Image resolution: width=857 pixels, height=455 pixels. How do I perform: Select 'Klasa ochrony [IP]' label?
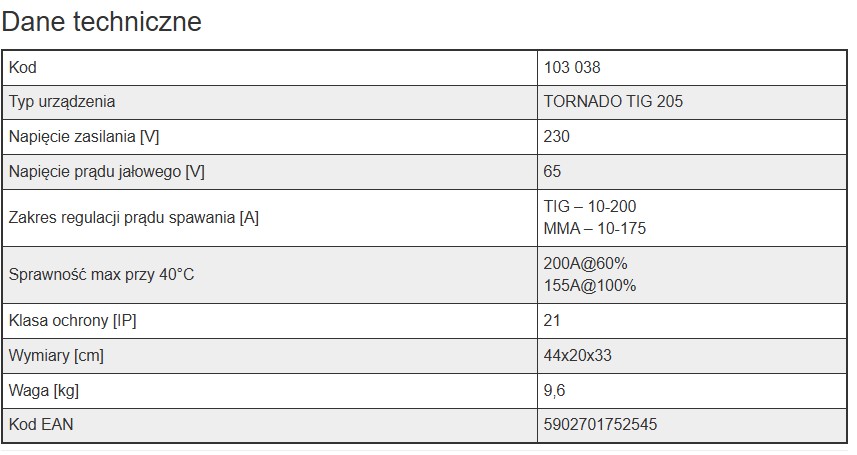(x=72, y=320)
